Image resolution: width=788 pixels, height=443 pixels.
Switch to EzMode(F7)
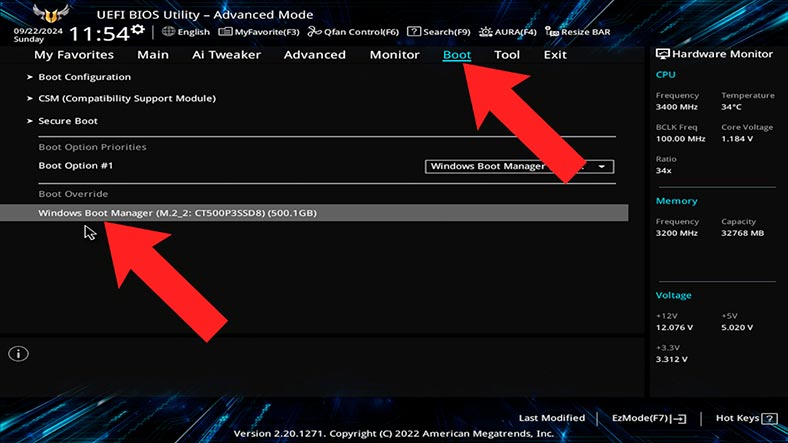649,418
